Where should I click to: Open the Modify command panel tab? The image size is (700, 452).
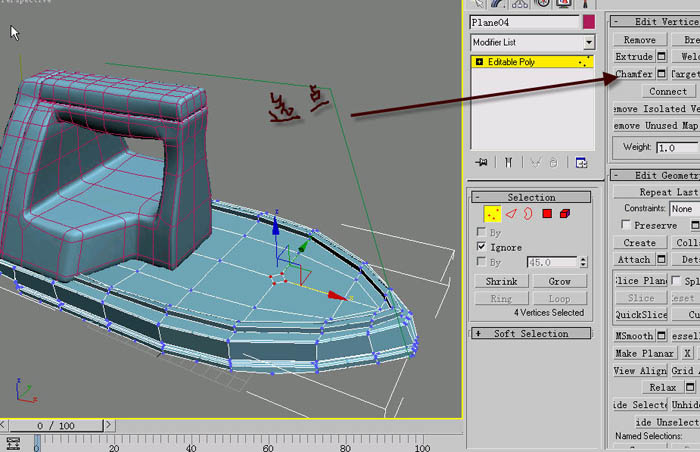(498, 4)
